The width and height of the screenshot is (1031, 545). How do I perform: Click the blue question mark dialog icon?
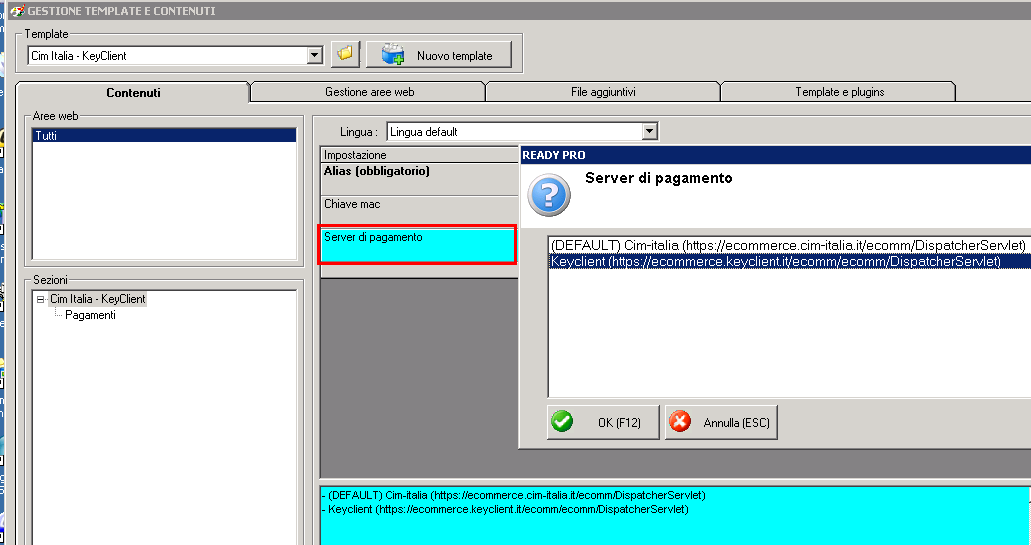(549, 195)
